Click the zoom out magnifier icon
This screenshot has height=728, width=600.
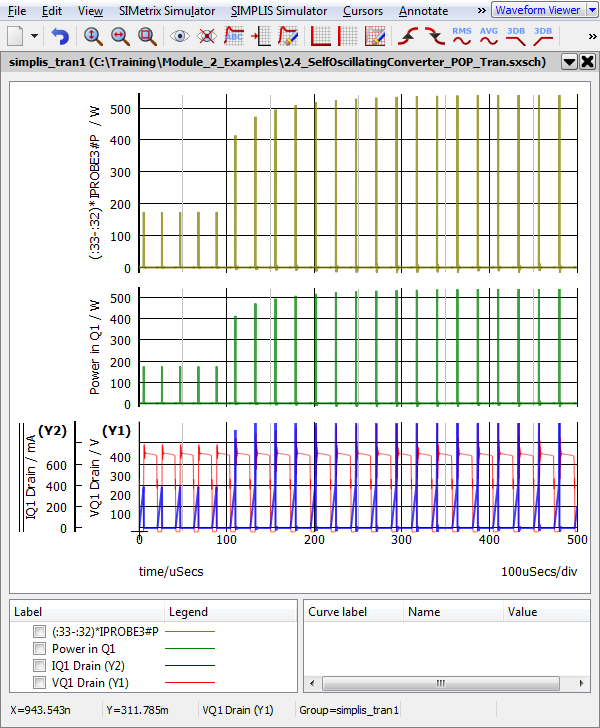click(x=120, y=36)
